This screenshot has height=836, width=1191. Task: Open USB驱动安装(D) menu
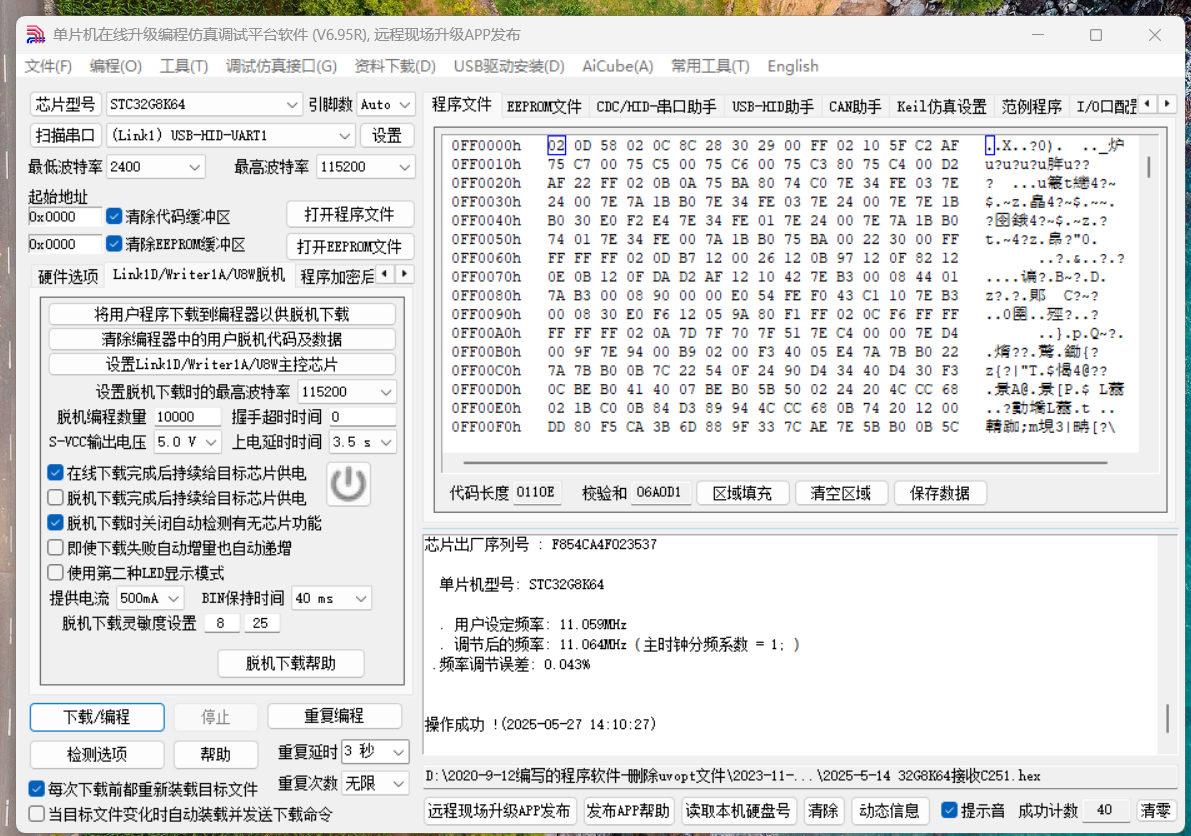tap(509, 66)
